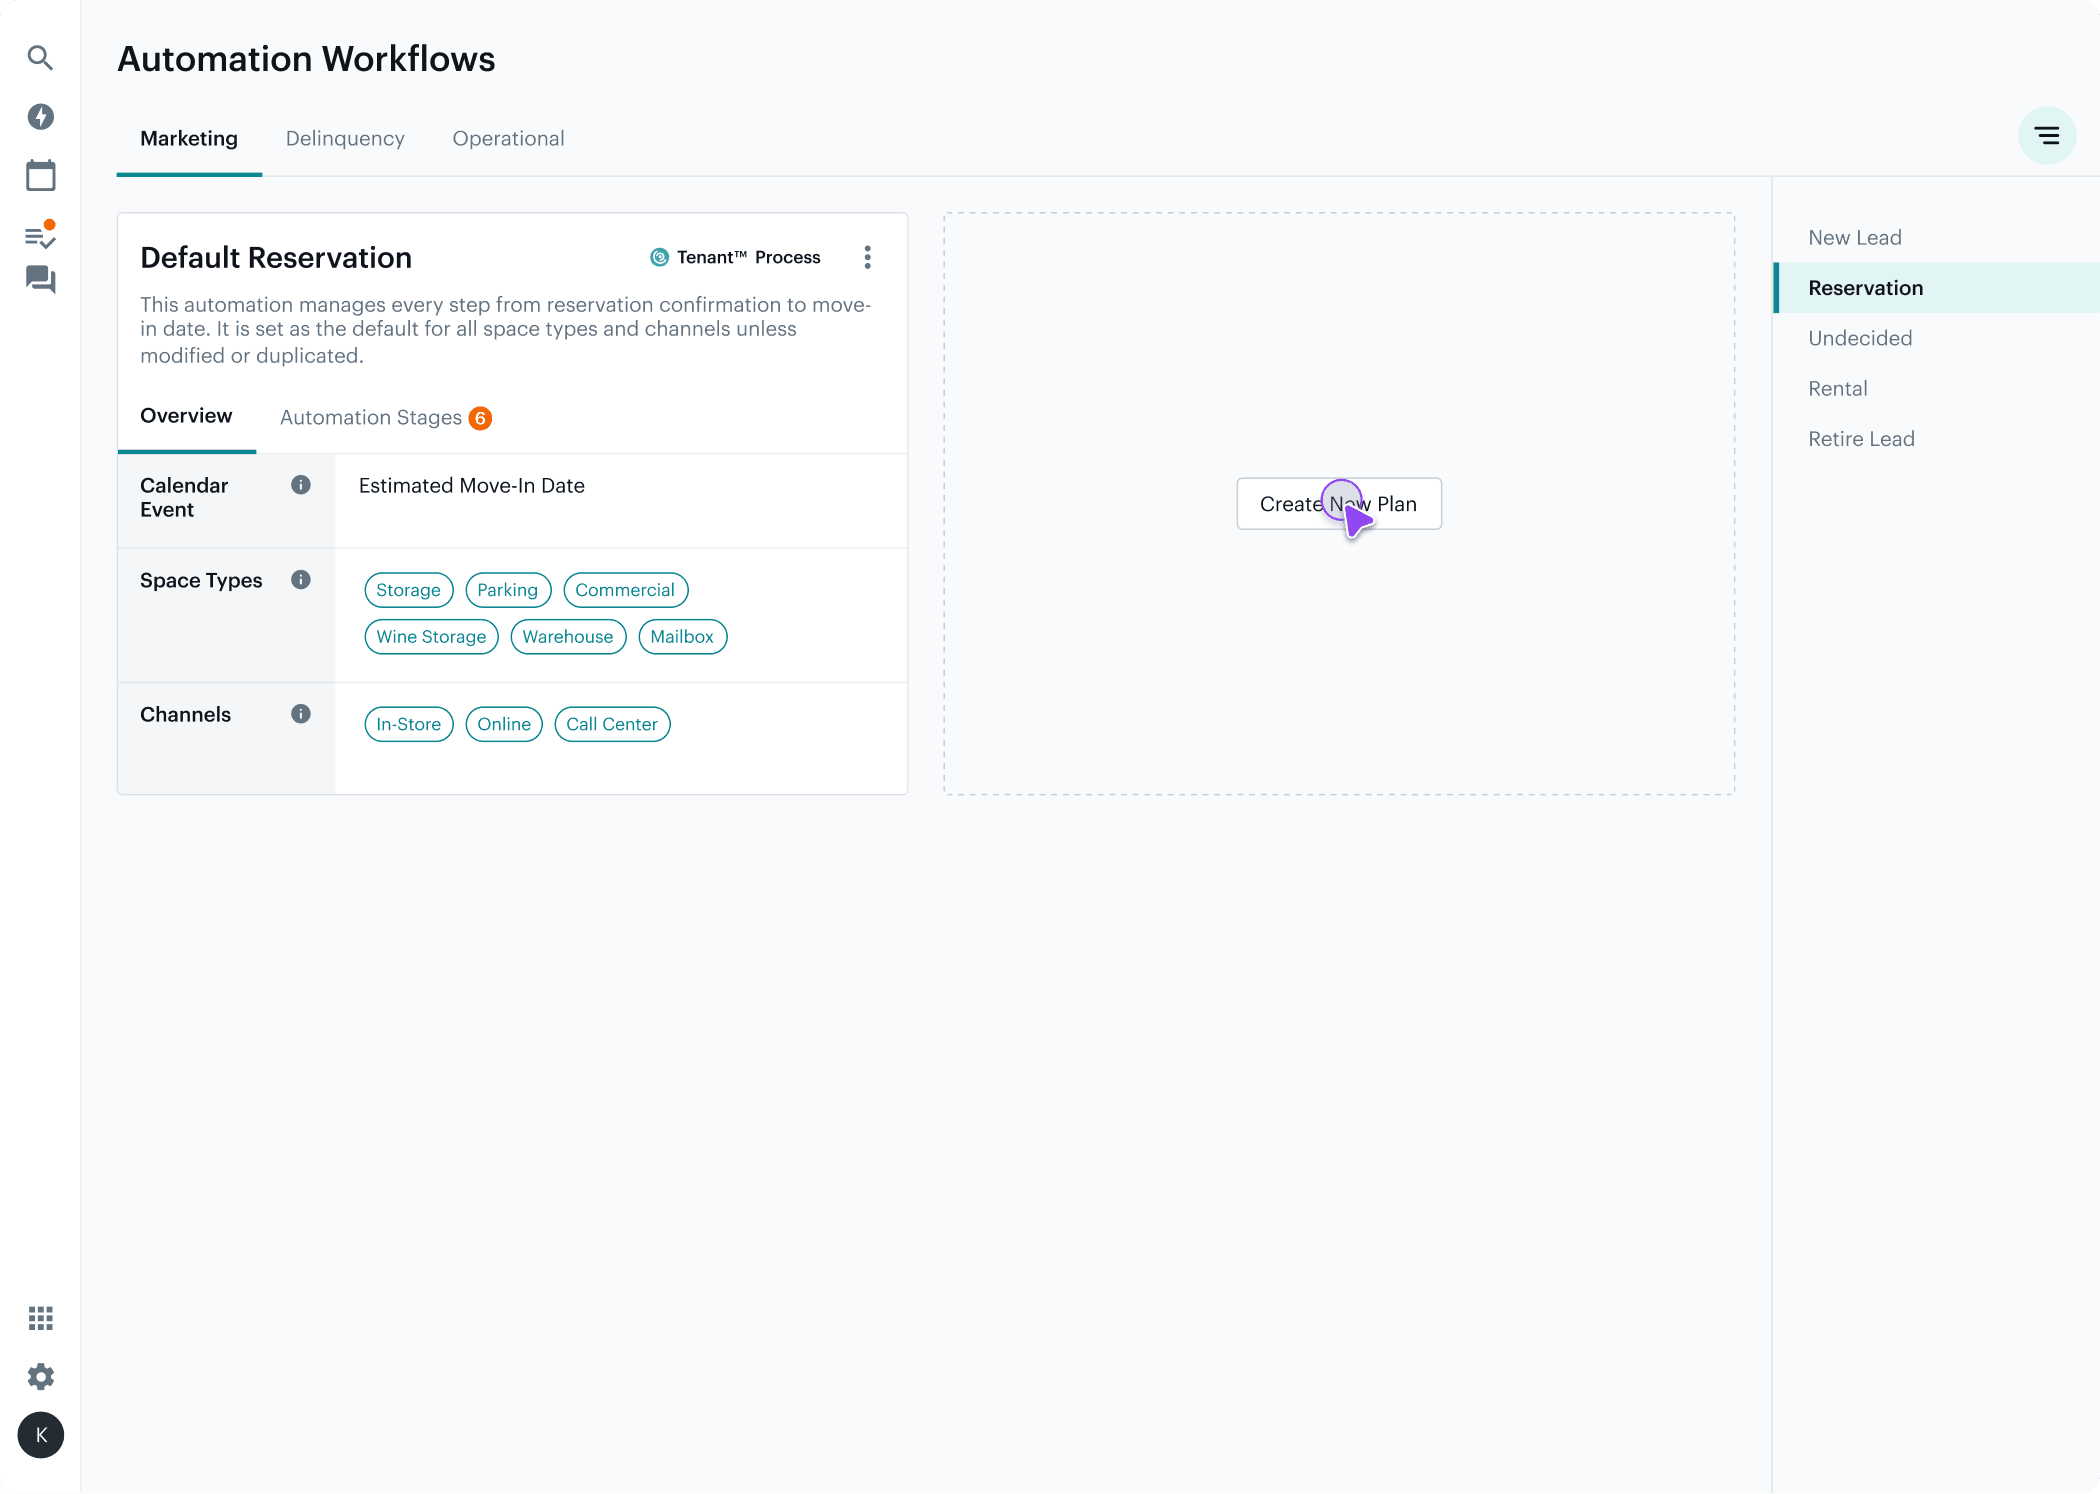Open the Default Reservation three-dot menu
This screenshot has height=1494, width=2100.
[x=867, y=258]
